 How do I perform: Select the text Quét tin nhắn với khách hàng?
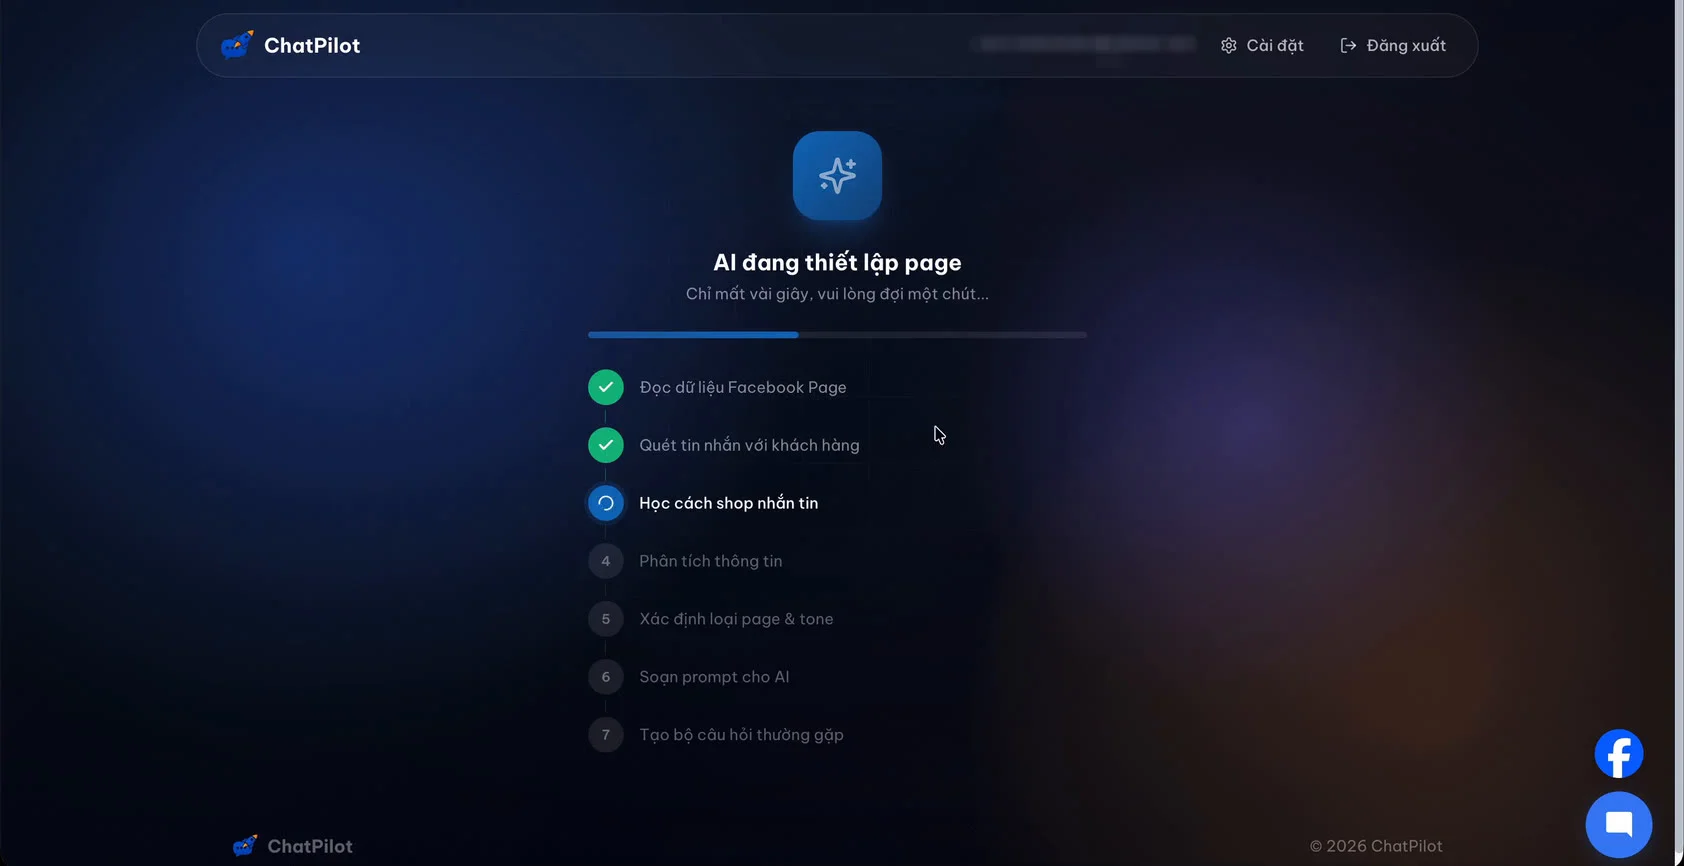point(749,445)
